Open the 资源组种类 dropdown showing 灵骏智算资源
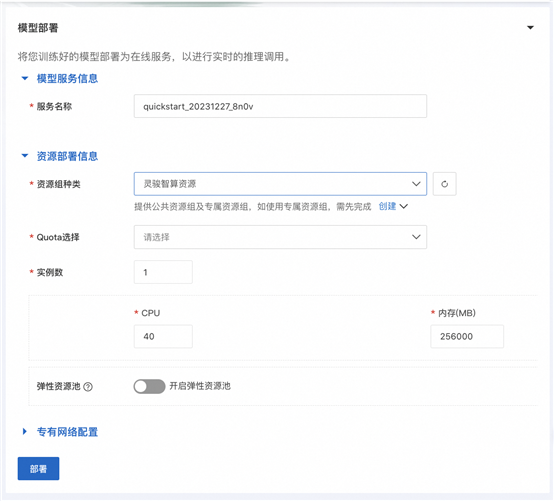 pos(280,184)
